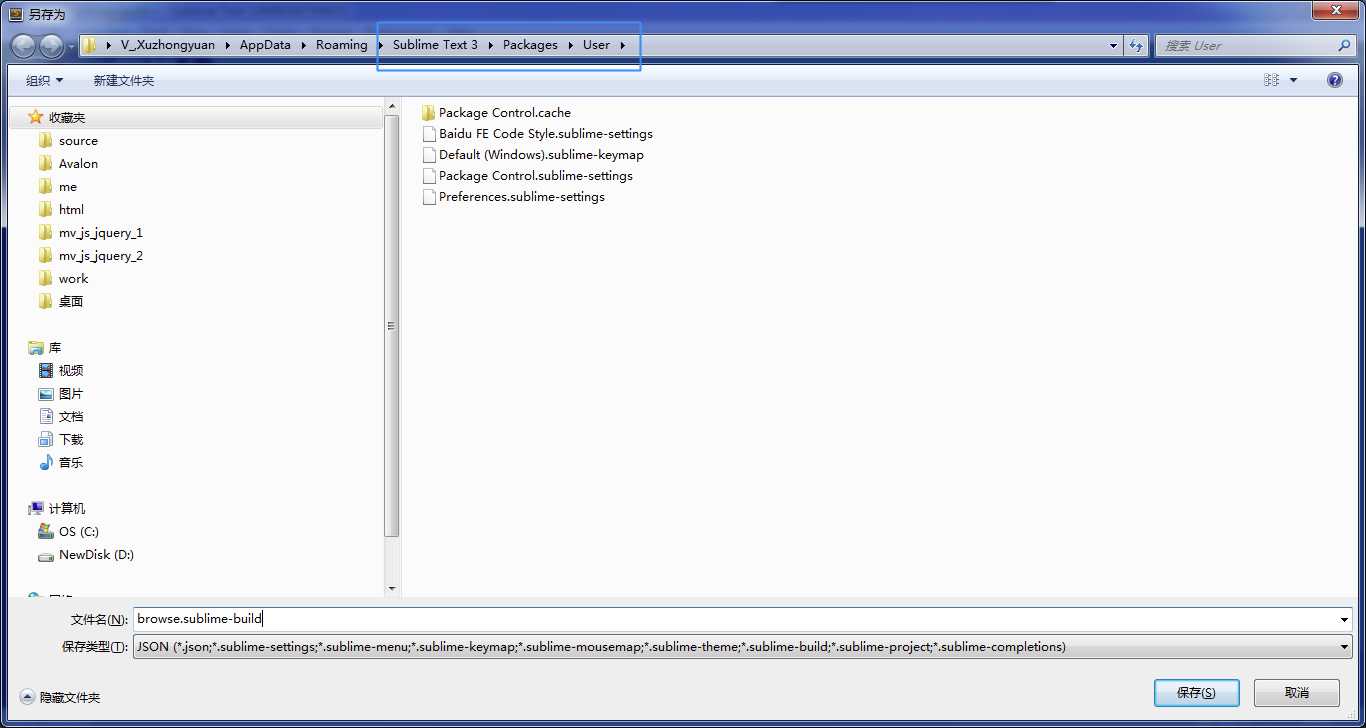Open the address bar history dropdown arrow
The width and height of the screenshot is (1366, 728).
point(1114,45)
